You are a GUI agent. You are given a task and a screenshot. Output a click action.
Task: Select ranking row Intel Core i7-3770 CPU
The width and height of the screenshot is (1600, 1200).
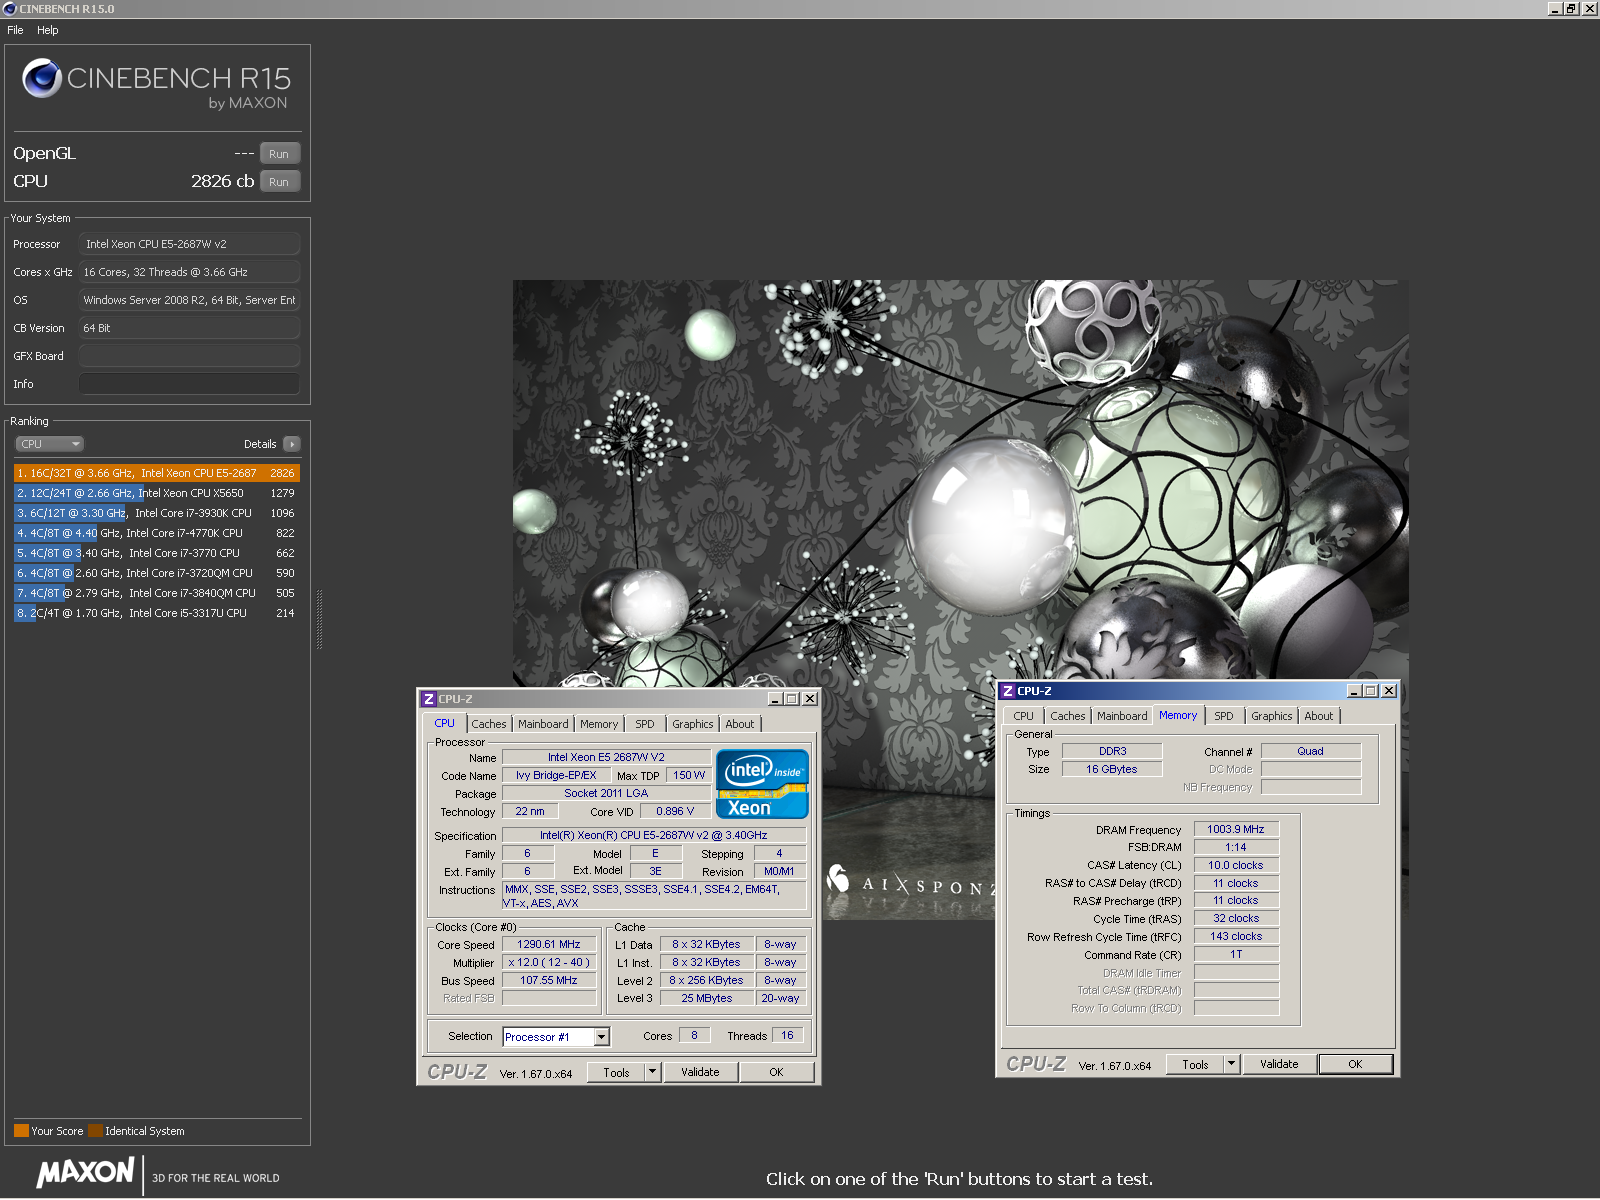pyautogui.click(x=157, y=553)
